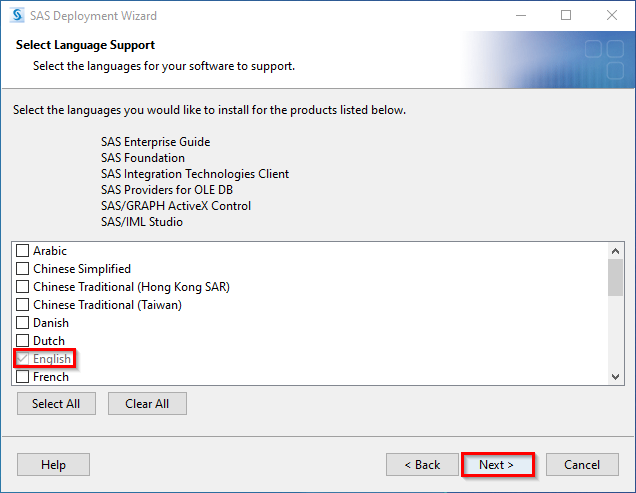Click the grayed English checkbox

click(22, 358)
